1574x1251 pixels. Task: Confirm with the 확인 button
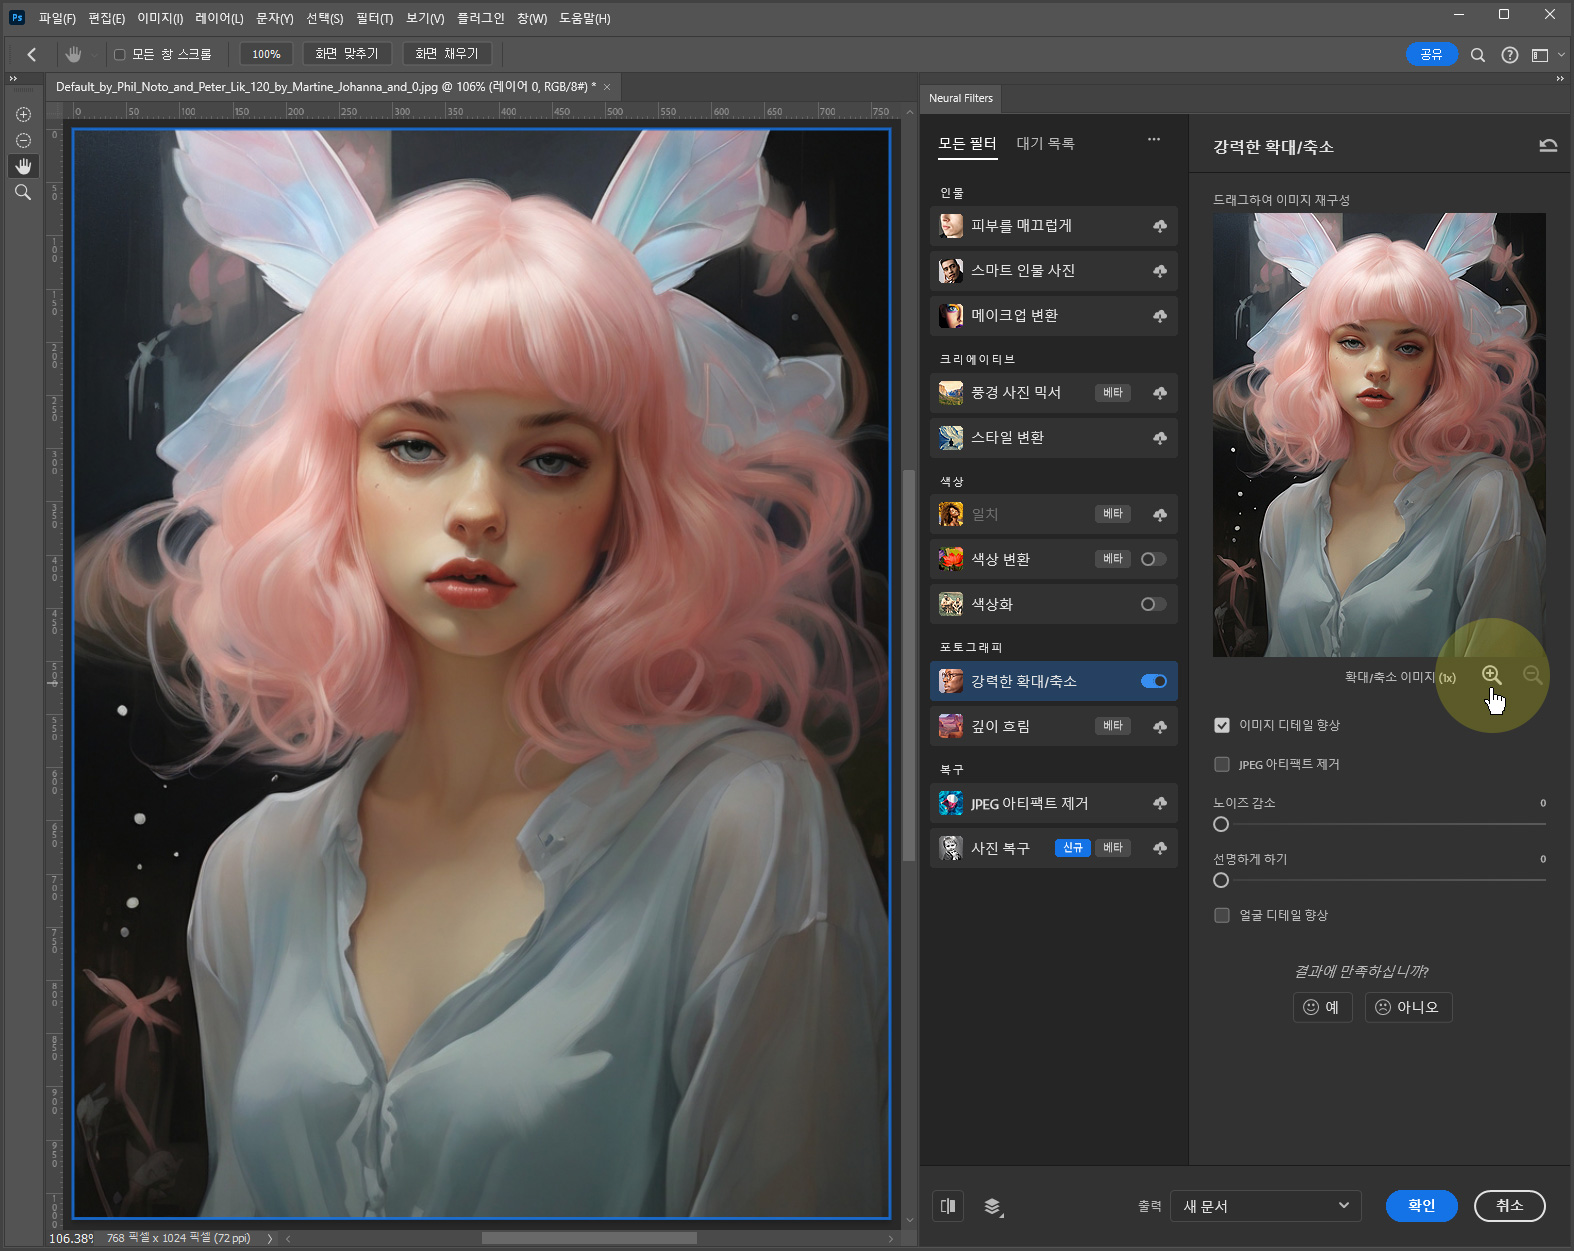coord(1421,1206)
